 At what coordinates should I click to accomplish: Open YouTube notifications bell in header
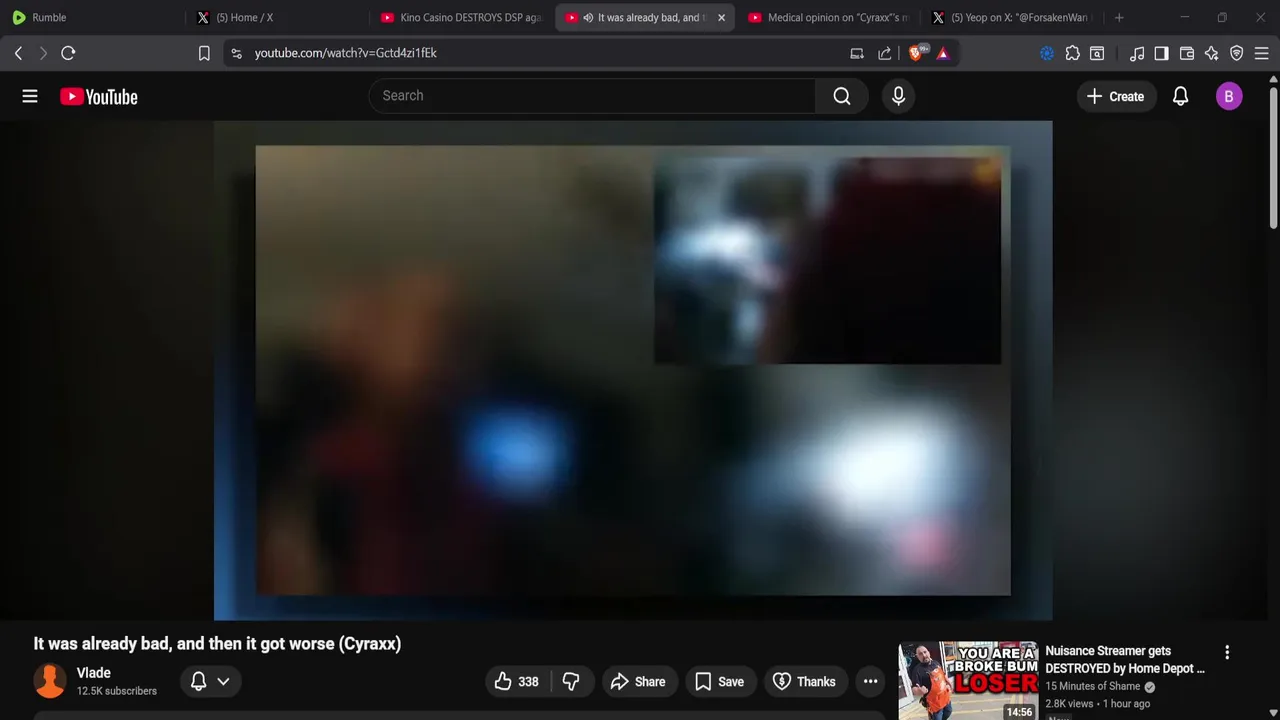[x=1180, y=97]
